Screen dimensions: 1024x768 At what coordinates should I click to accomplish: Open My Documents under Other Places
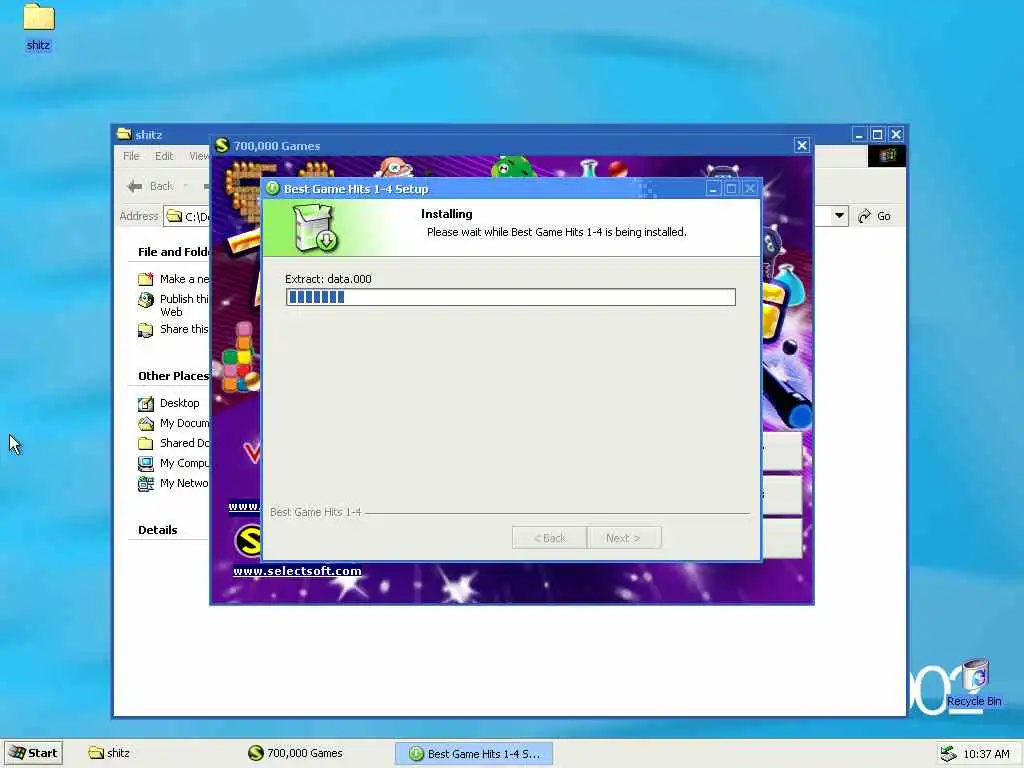coord(184,423)
